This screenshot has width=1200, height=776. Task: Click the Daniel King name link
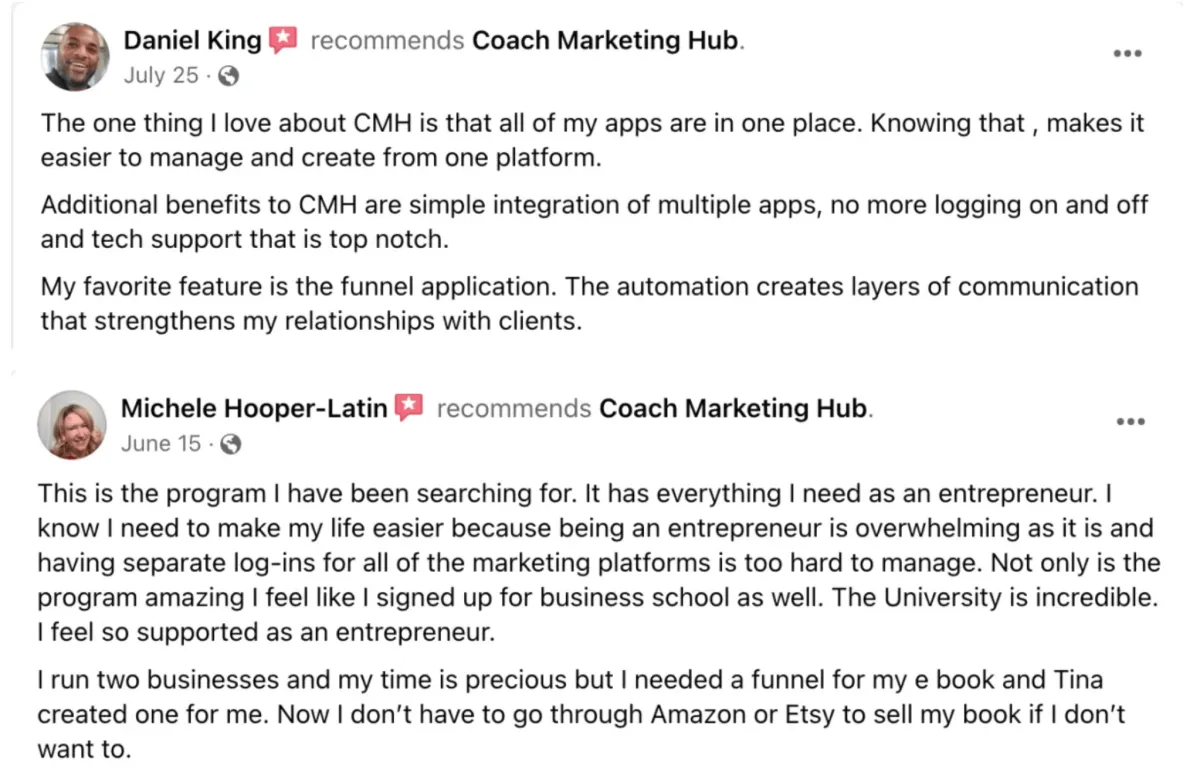click(x=192, y=41)
